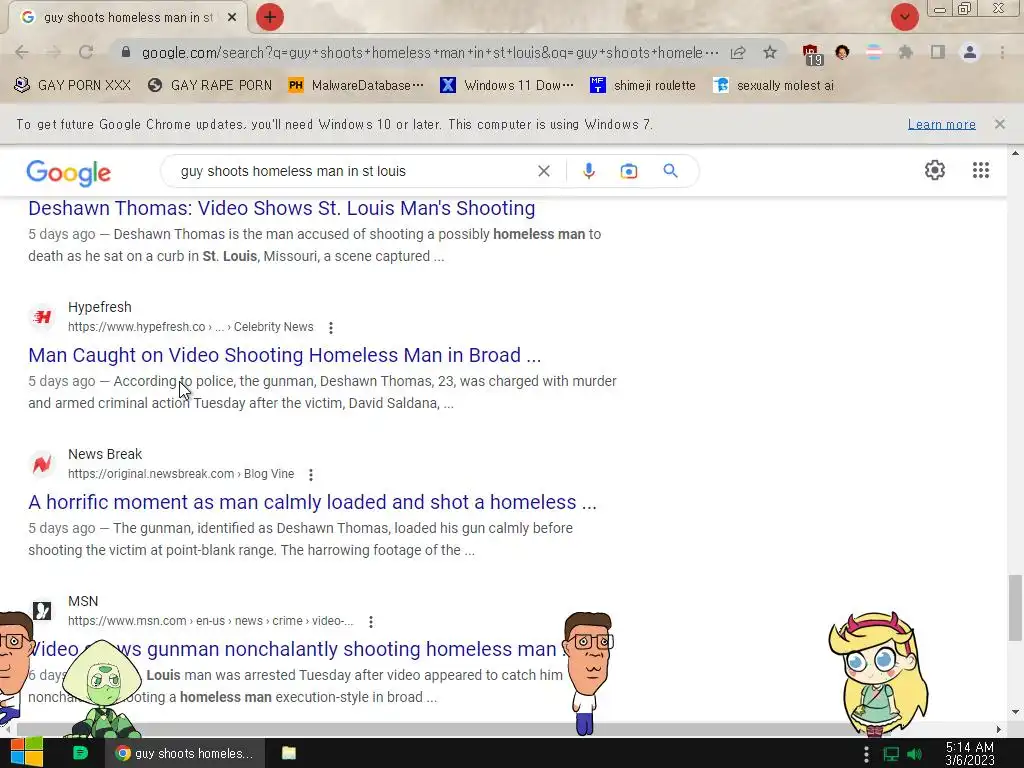Viewport: 1024px width, 768px height.
Task: Click into the Google search input field
Action: click(353, 171)
